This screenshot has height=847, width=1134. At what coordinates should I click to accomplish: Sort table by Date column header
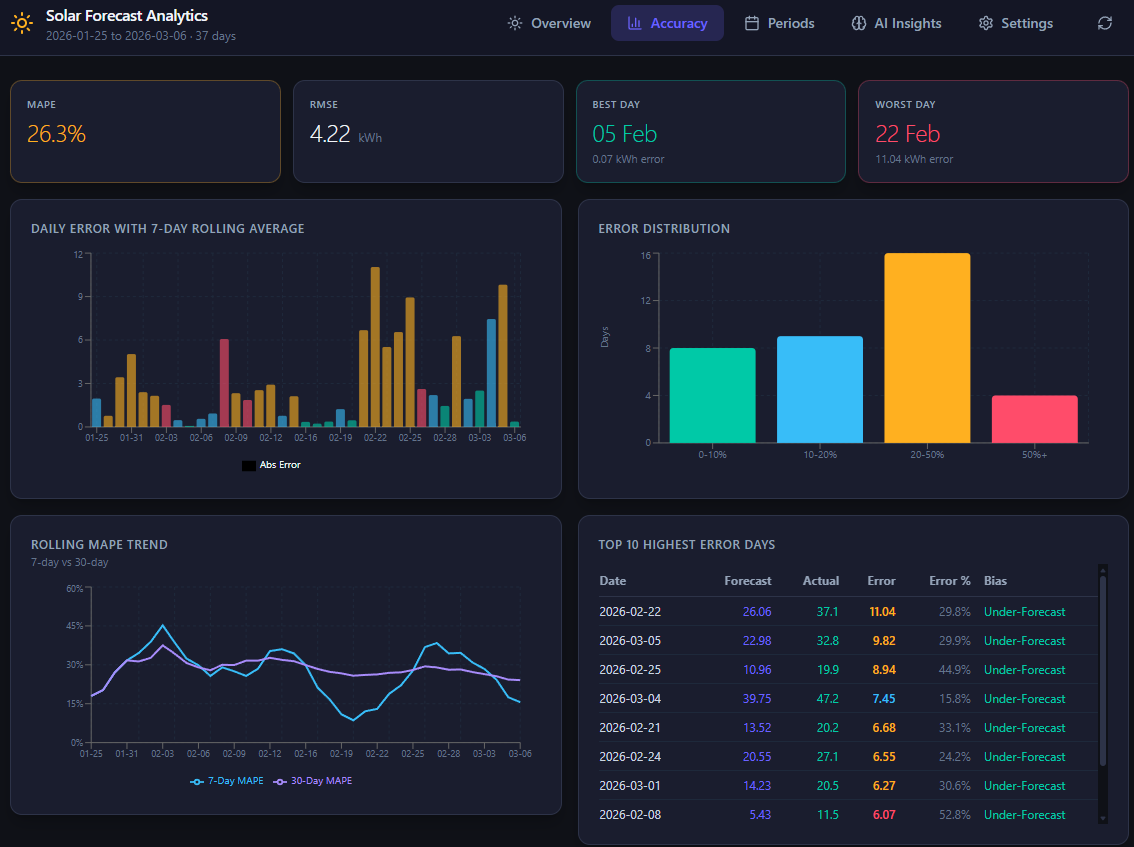pyautogui.click(x=613, y=581)
